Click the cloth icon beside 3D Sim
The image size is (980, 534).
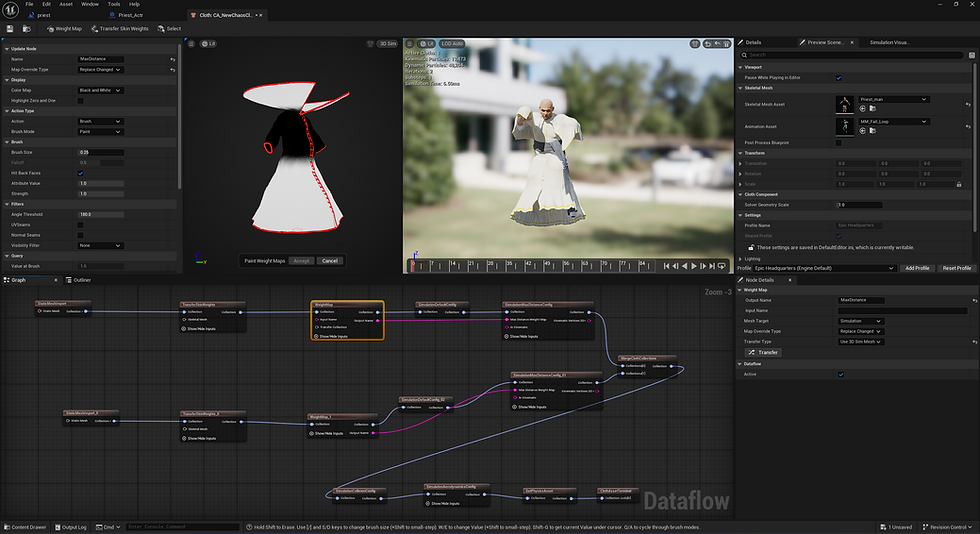pyautogui.click(x=370, y=44)
